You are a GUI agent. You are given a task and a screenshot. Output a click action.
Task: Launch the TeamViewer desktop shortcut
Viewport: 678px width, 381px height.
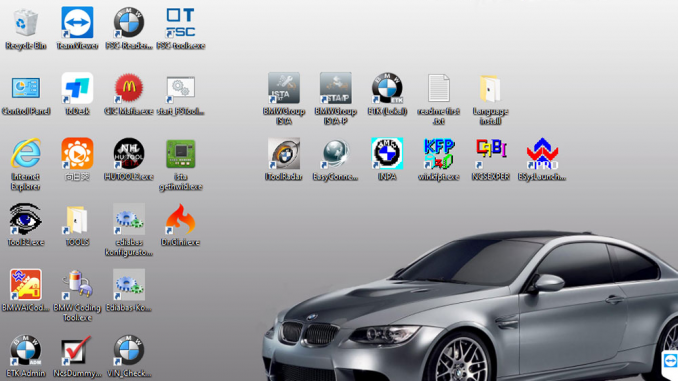click(77, 22)
